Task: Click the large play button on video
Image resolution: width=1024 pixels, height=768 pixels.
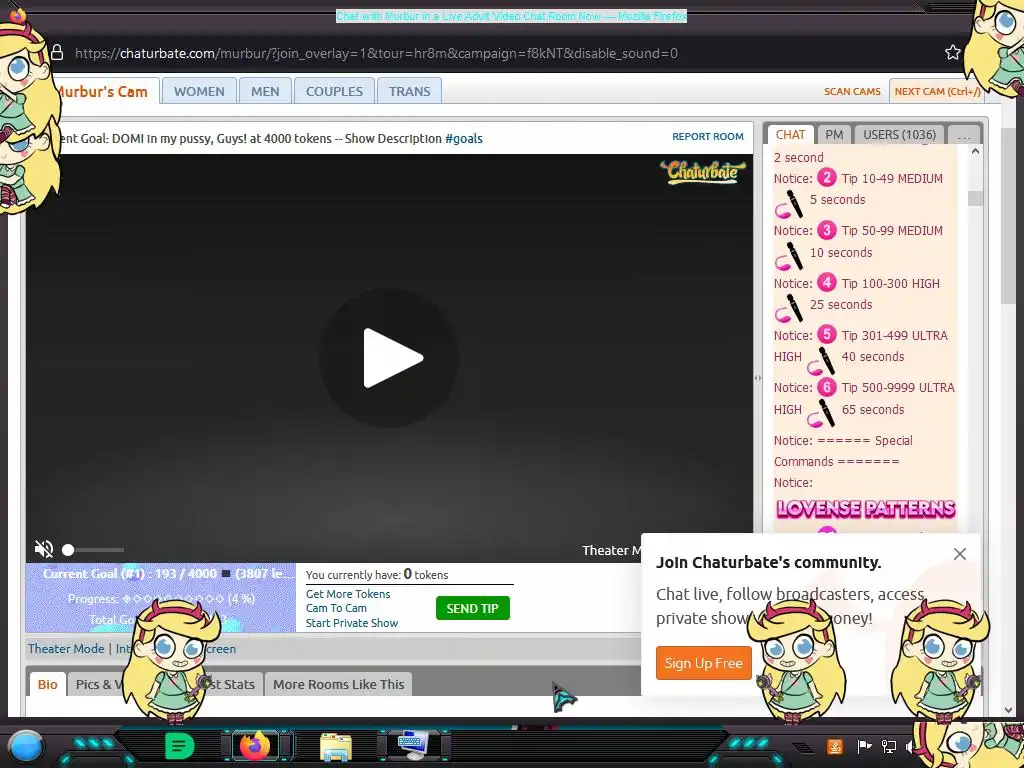Action: 389,358
